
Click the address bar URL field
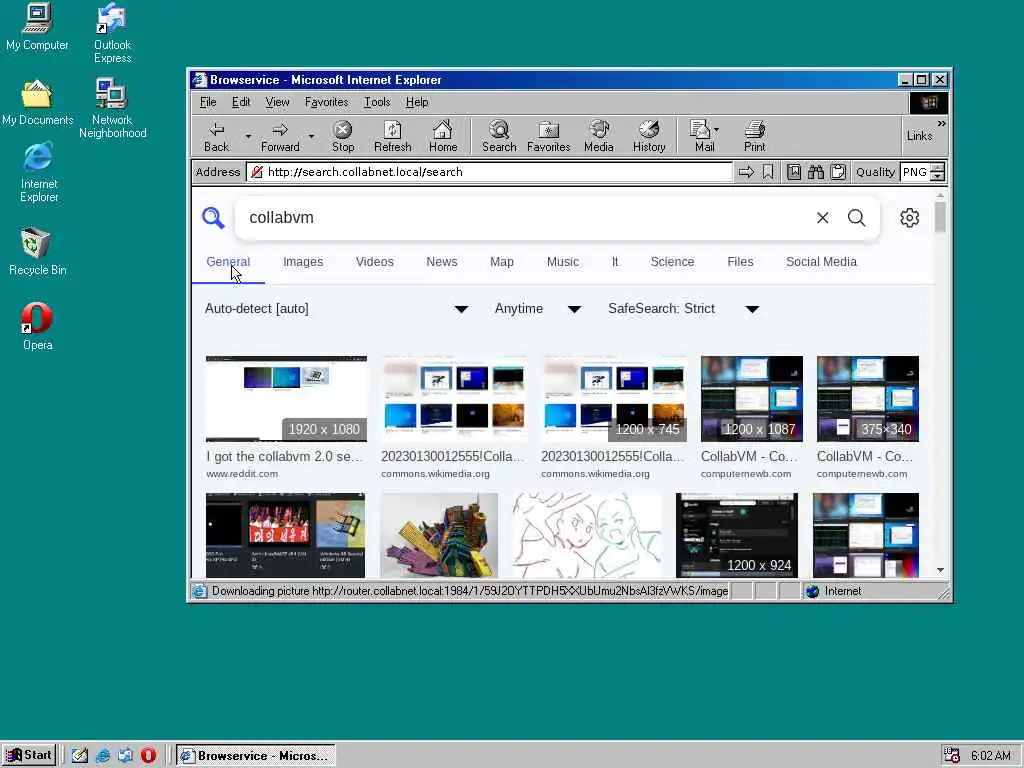pos(491,172)
